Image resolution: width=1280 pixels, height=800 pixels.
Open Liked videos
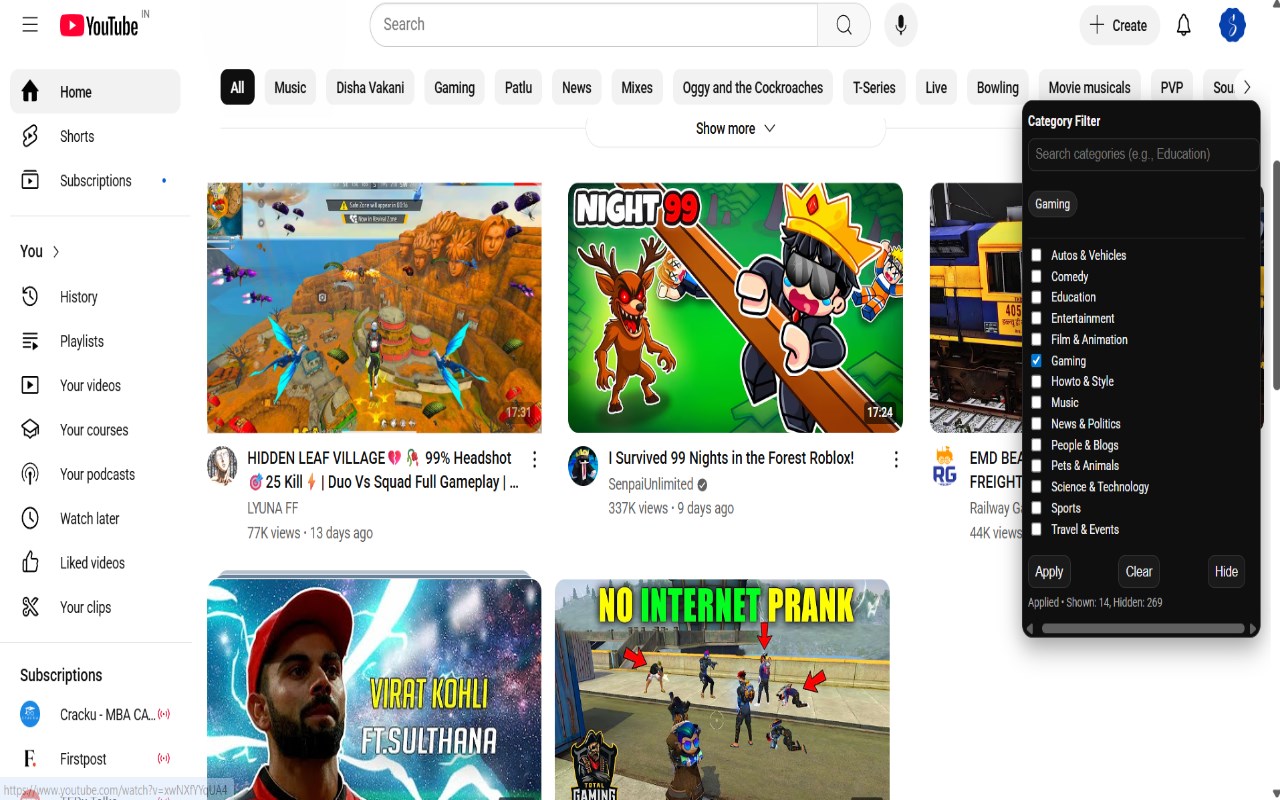tap(95, 563)
